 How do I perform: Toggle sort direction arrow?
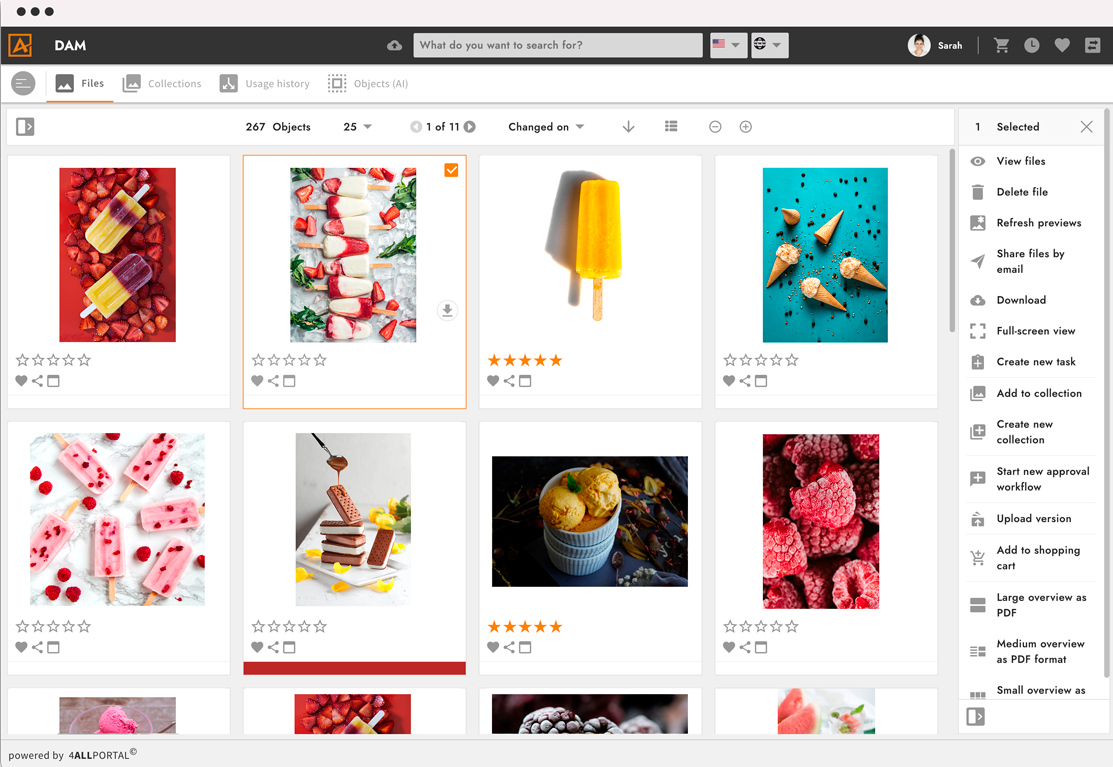[628, 127]
